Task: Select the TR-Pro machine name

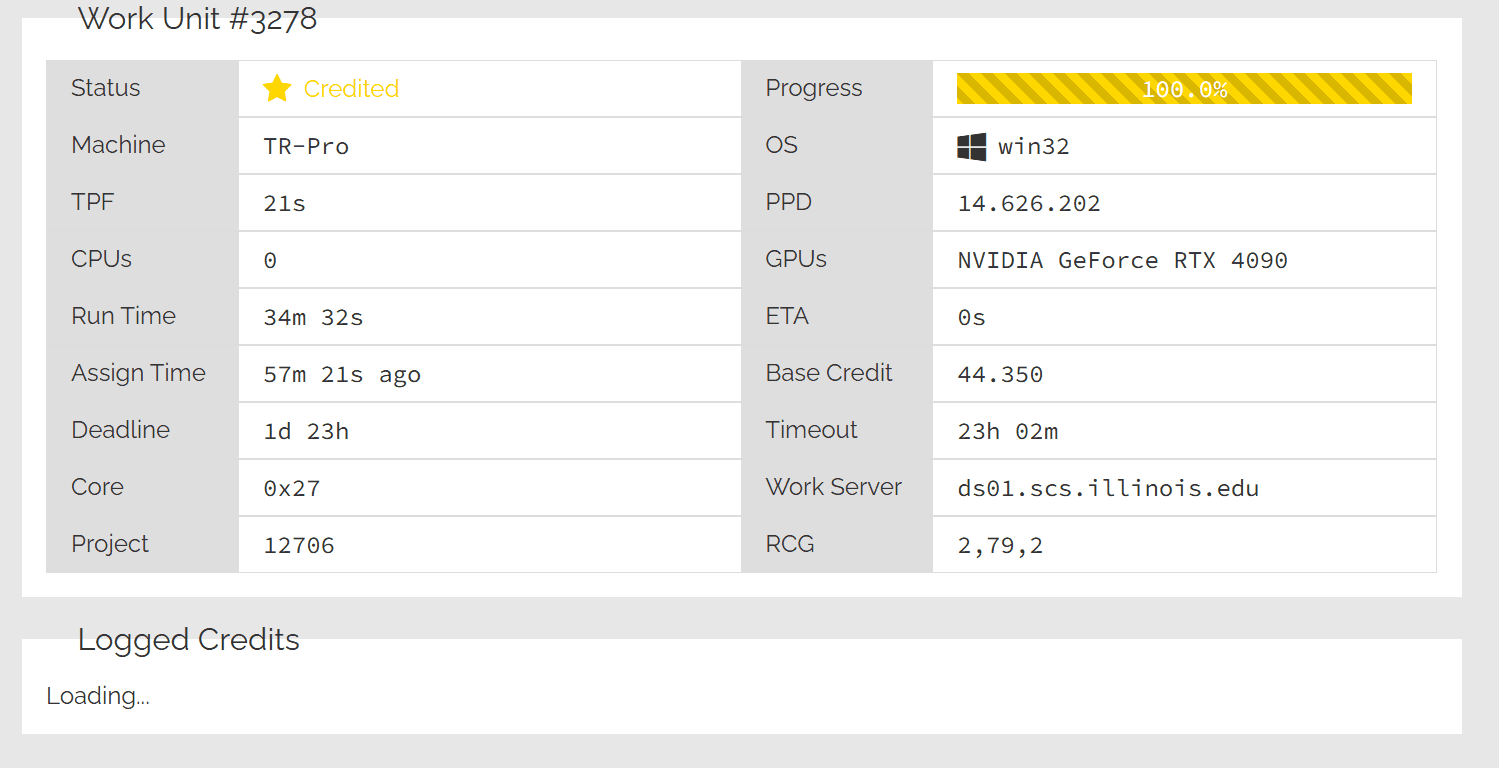Action: point(306,147)
